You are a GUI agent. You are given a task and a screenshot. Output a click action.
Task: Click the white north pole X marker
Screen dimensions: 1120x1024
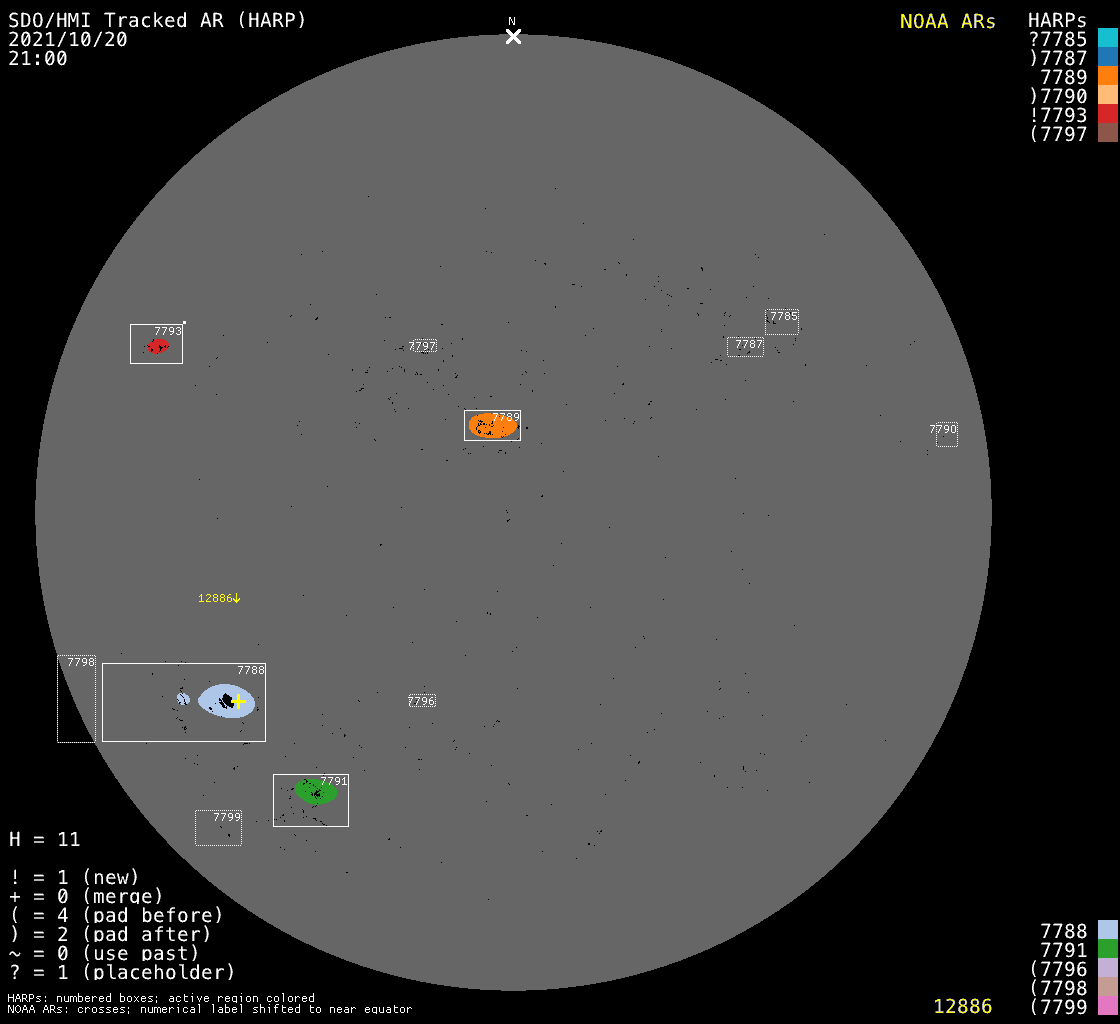point(513,37)
